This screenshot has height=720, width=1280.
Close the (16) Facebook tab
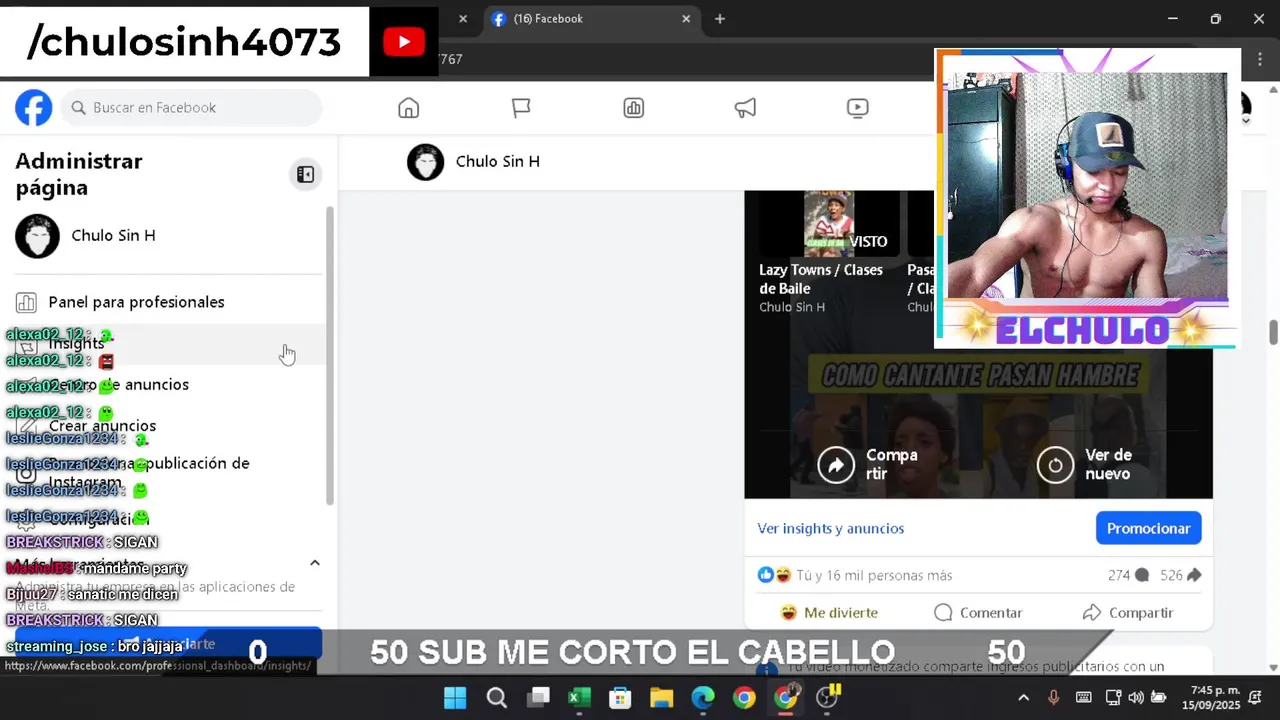click(686, 19)
